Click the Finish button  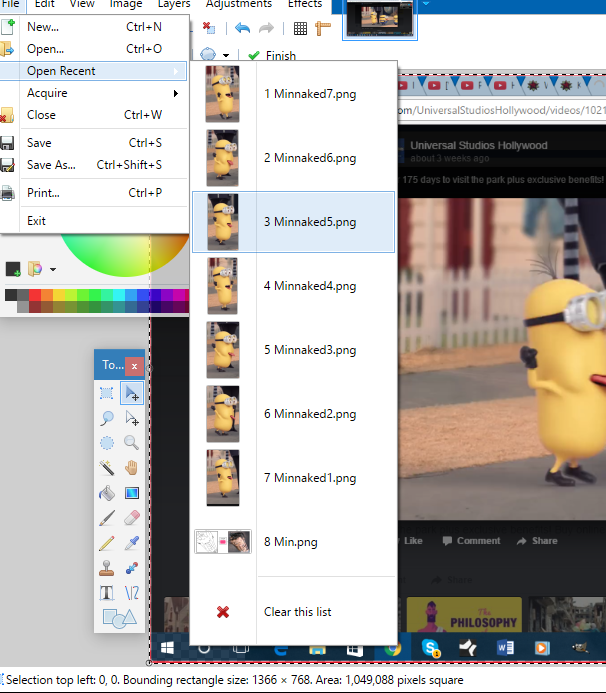tap(273, 56)
